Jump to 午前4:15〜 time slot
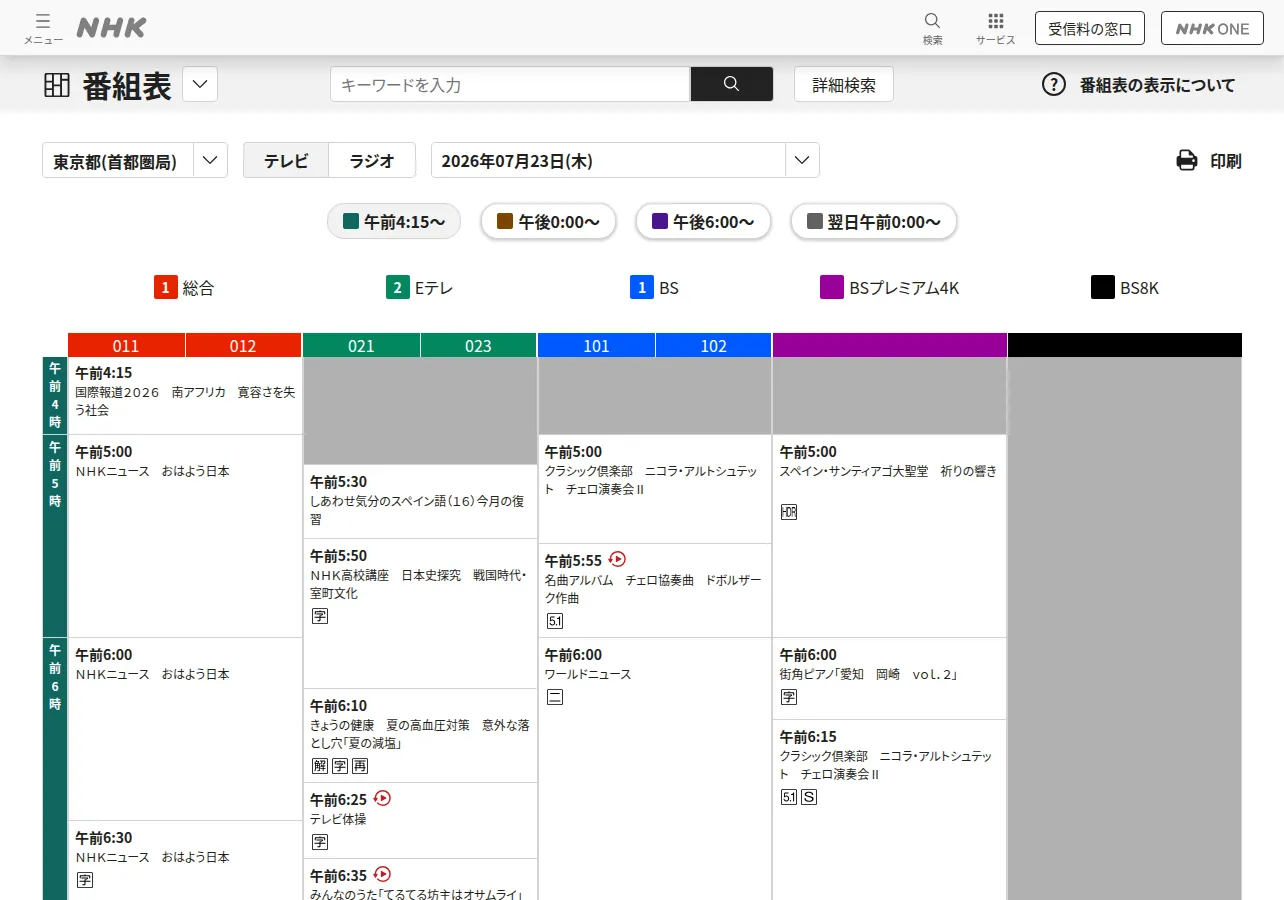 (x=394, y=221)
